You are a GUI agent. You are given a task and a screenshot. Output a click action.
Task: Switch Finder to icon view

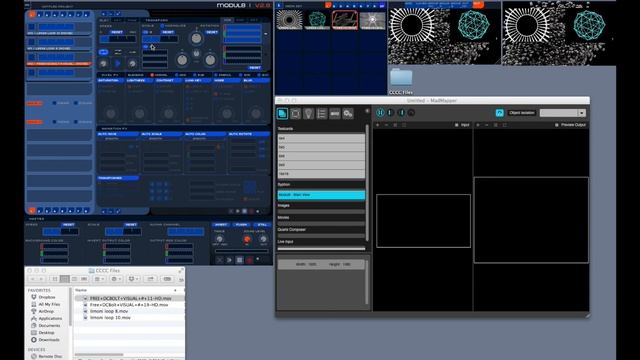tap(55, 279)
